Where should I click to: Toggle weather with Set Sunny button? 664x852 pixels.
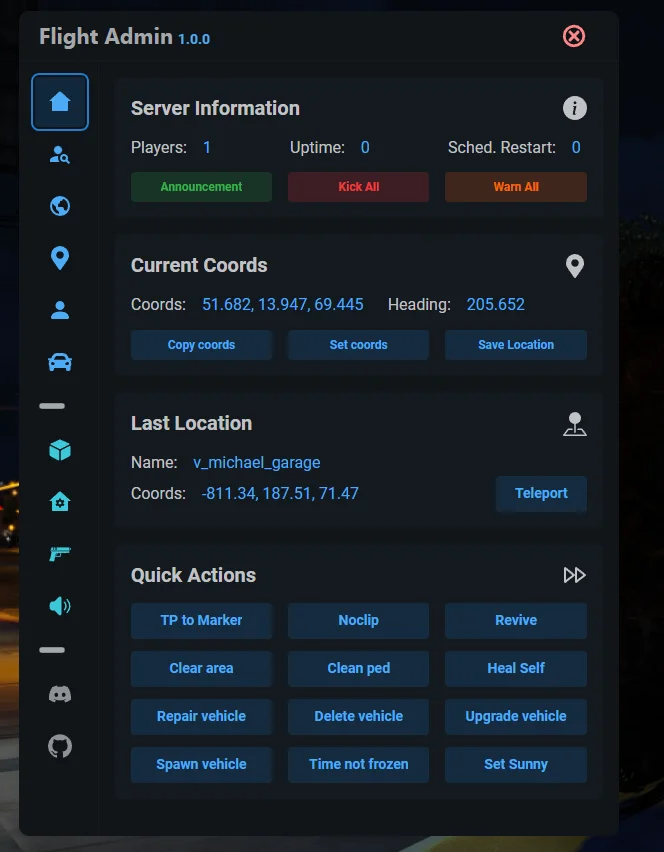tap(516, 764)
